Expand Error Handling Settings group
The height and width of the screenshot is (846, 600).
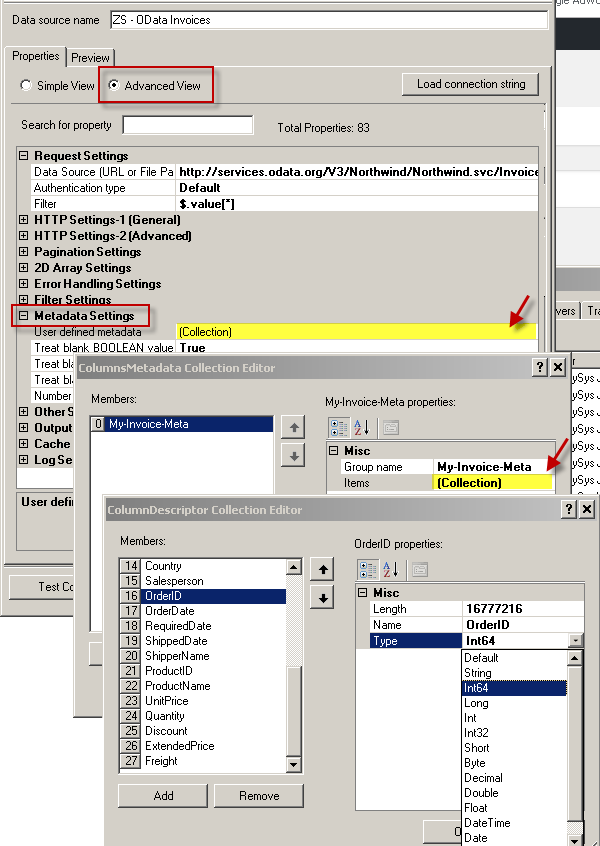(x=24, y=284)
